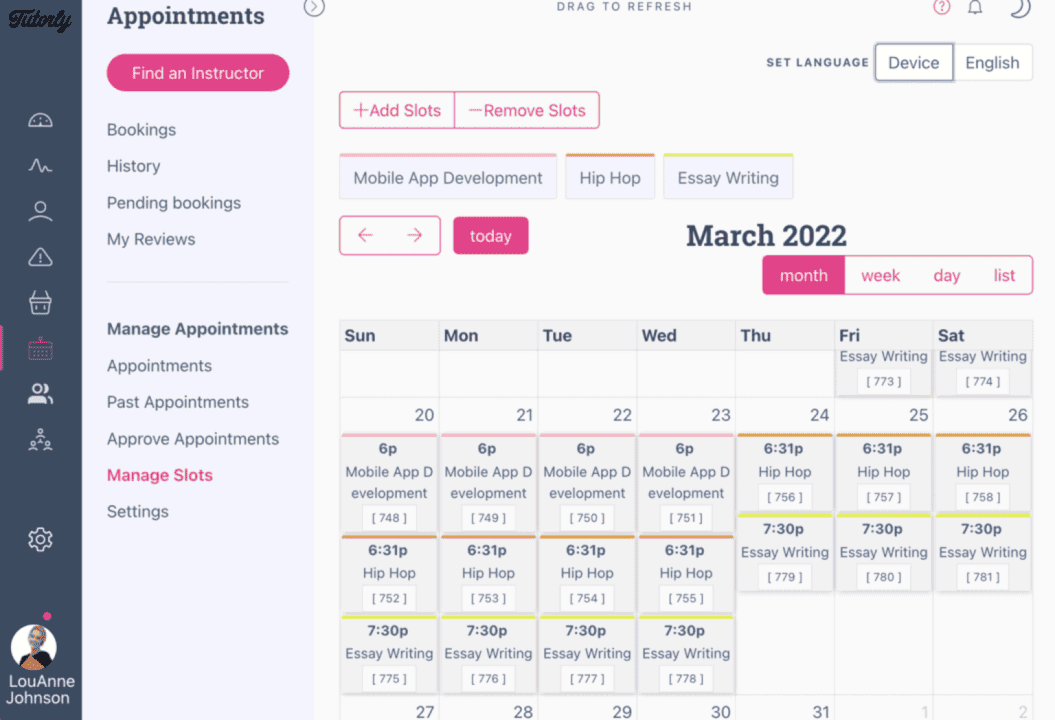This screenshot has width=1055, height=720.
Task: Go to the next month arrow
Action: 415,236
